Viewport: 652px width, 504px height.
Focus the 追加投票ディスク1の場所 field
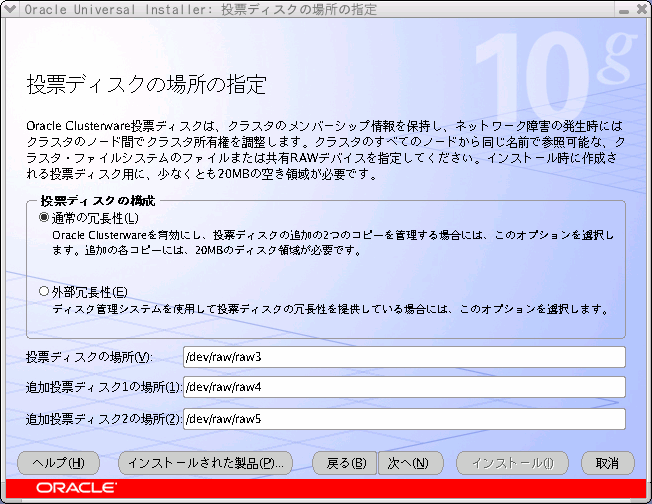pyautogui.click(x=404, y=387)
